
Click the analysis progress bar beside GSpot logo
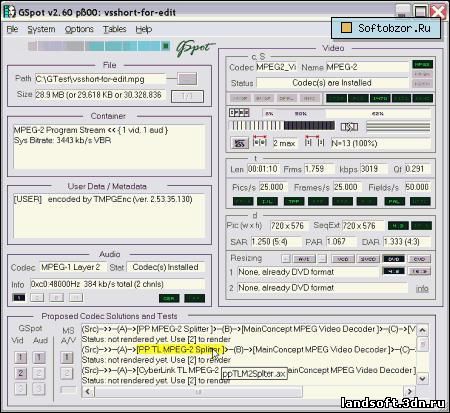99,46
